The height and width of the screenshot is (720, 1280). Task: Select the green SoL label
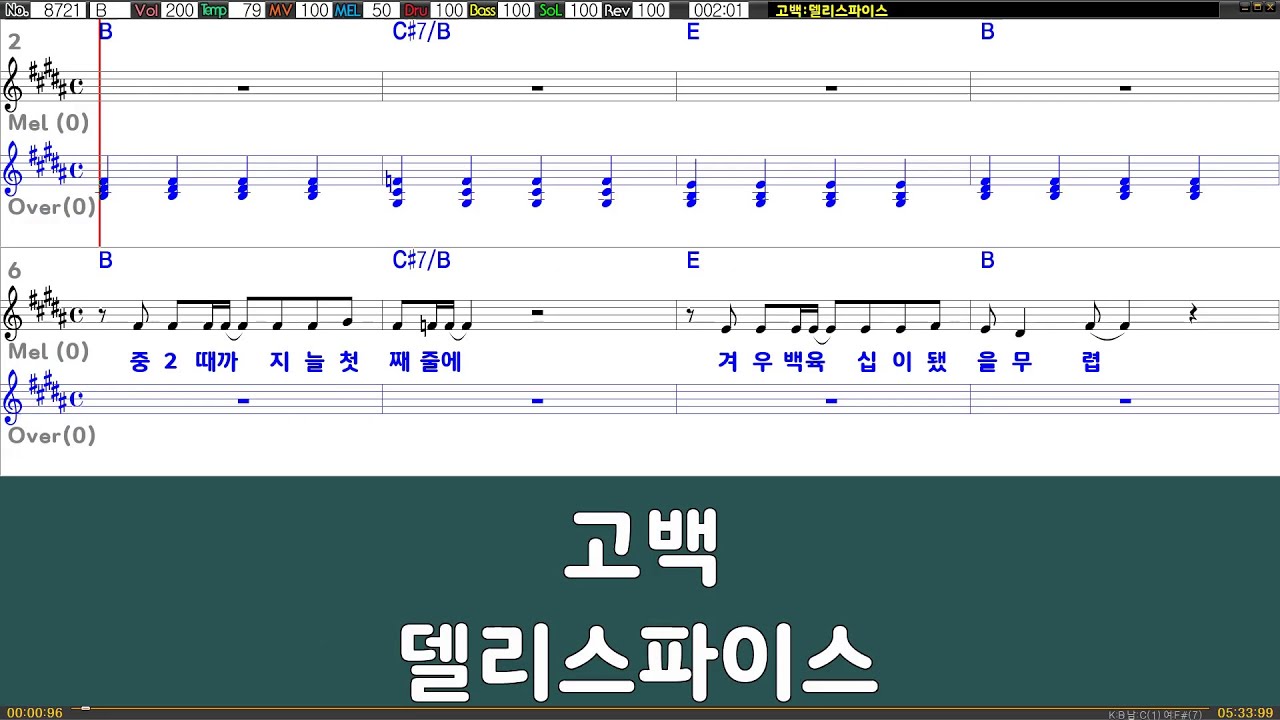[x=550, y=10]
